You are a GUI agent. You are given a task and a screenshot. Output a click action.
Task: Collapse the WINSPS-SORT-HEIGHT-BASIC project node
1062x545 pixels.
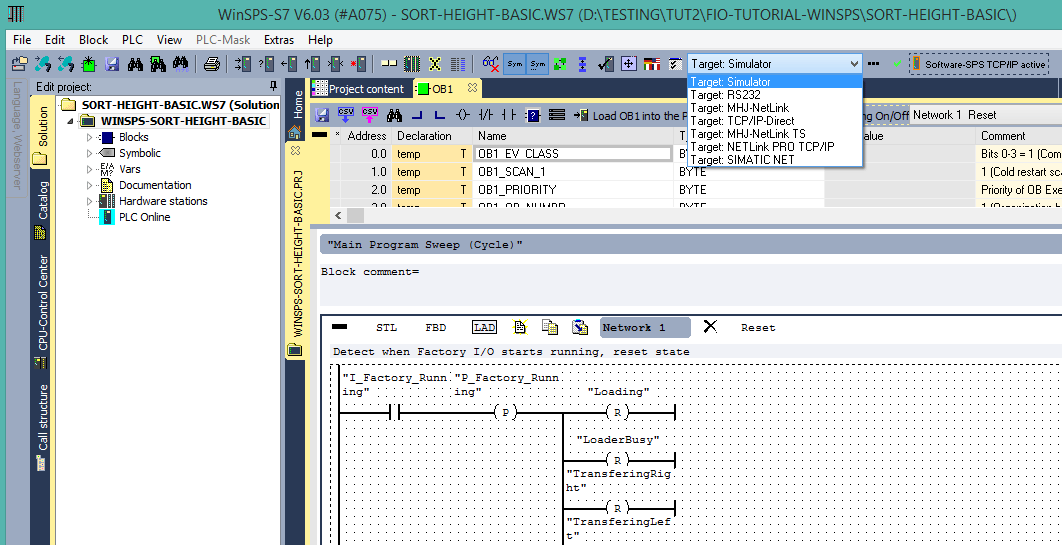pos(70,121)
